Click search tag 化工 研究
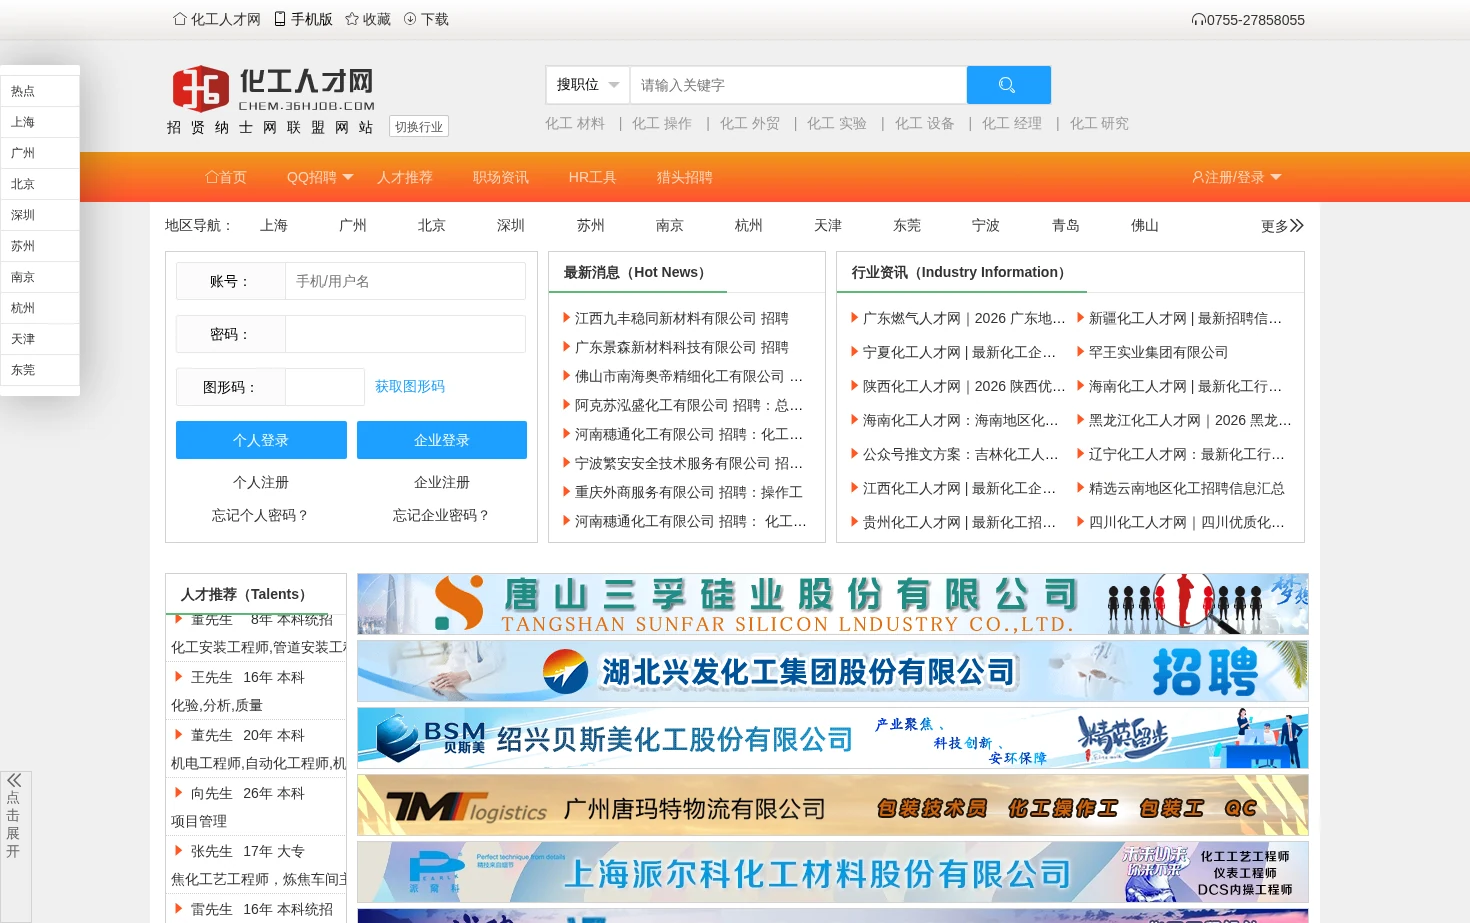The image size is (1470, 923). tap(1099, 123)
